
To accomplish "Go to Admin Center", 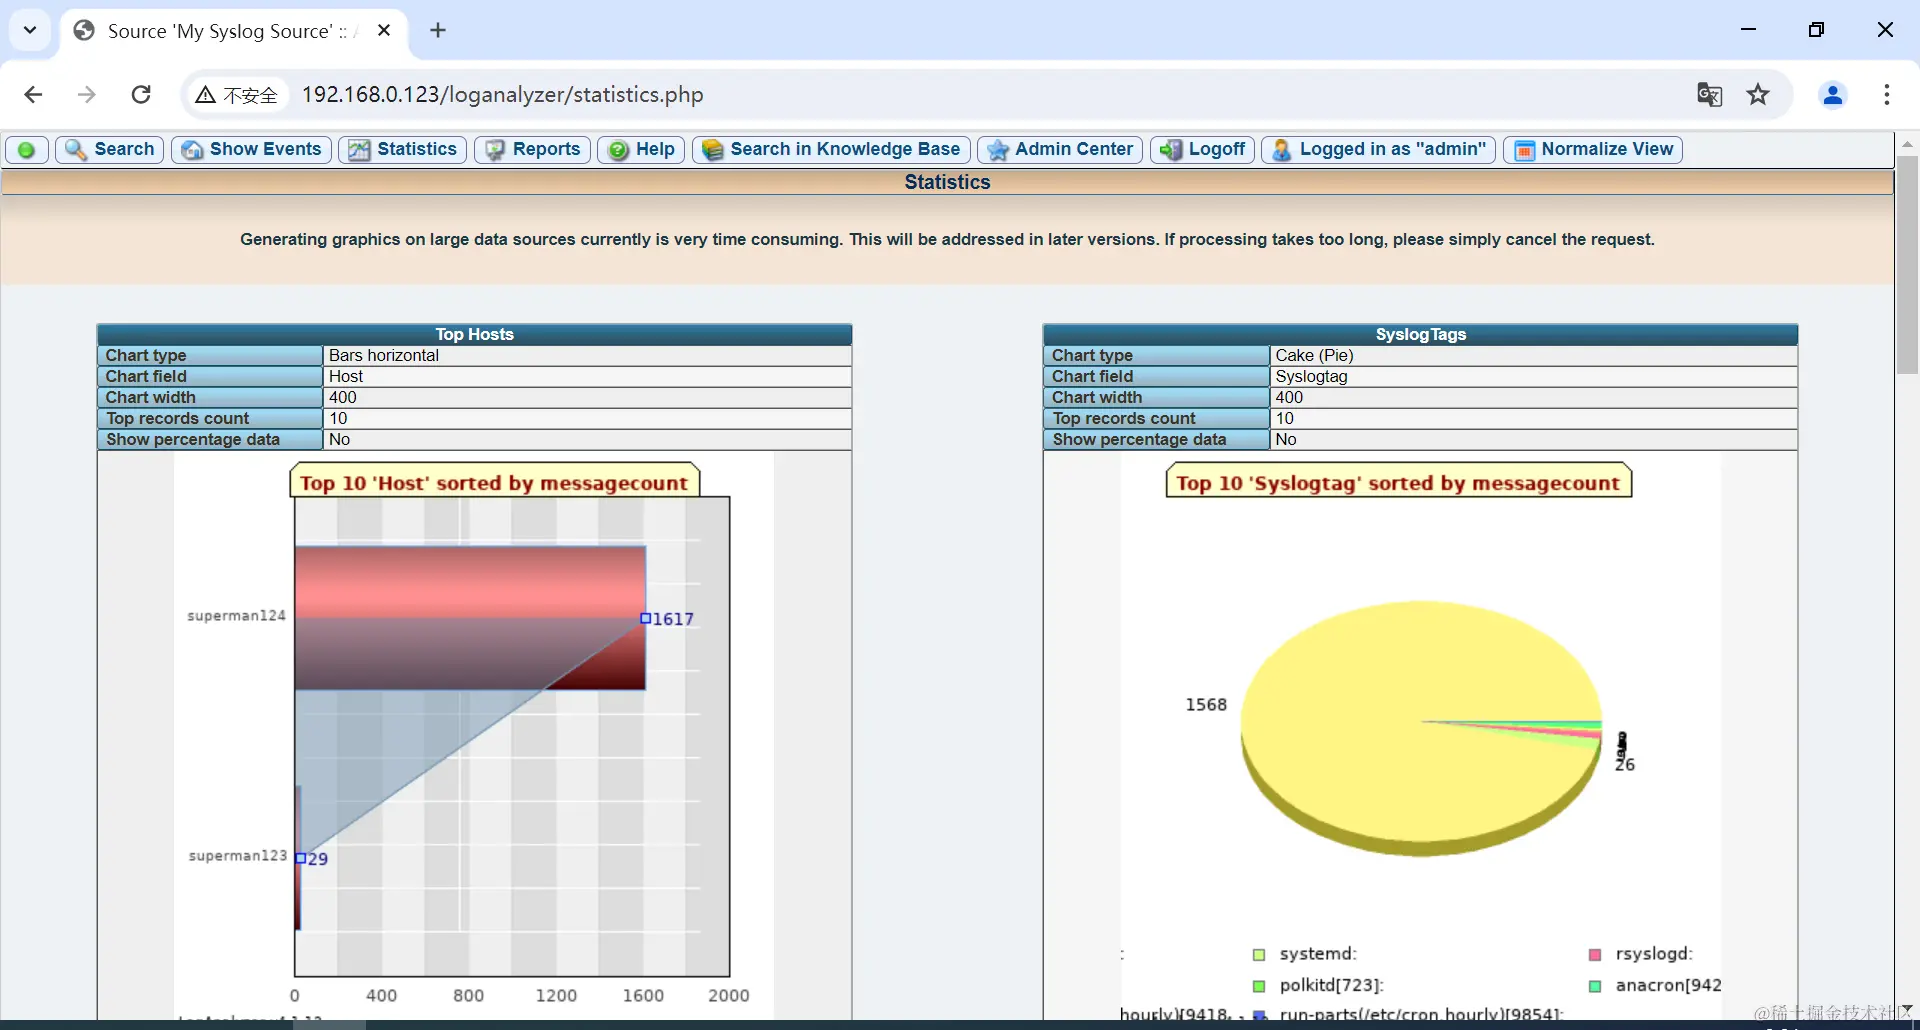I will [x=1059, y=150].
